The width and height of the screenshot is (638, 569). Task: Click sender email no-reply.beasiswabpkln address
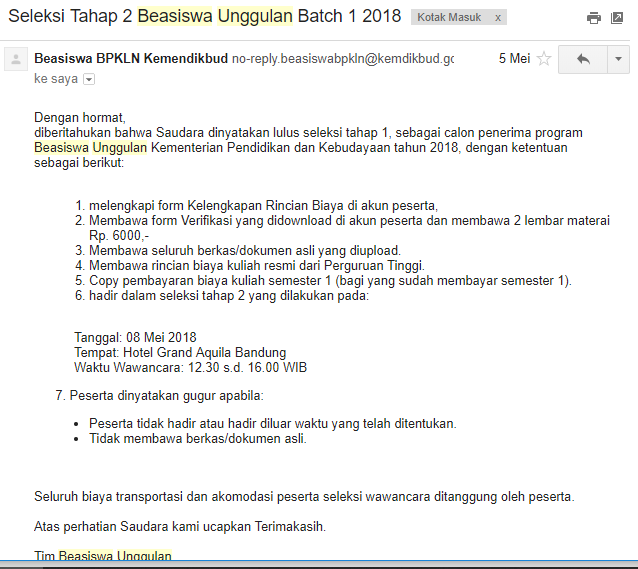point(343,59)
